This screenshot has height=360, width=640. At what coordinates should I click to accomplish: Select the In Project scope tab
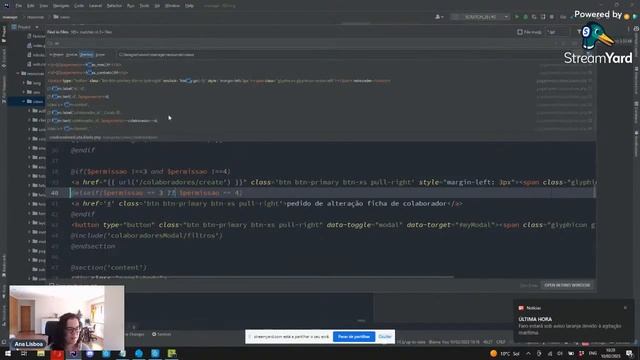(56, 54)
